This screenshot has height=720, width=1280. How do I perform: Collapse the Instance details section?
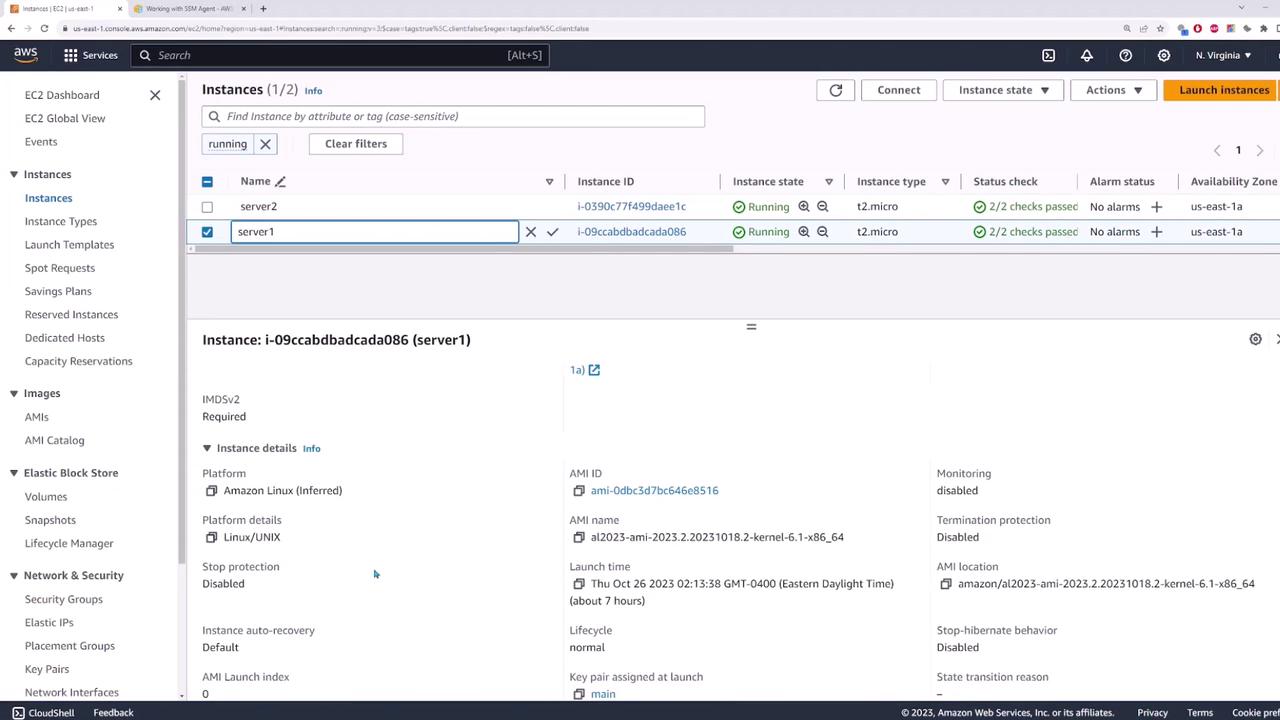207,449
